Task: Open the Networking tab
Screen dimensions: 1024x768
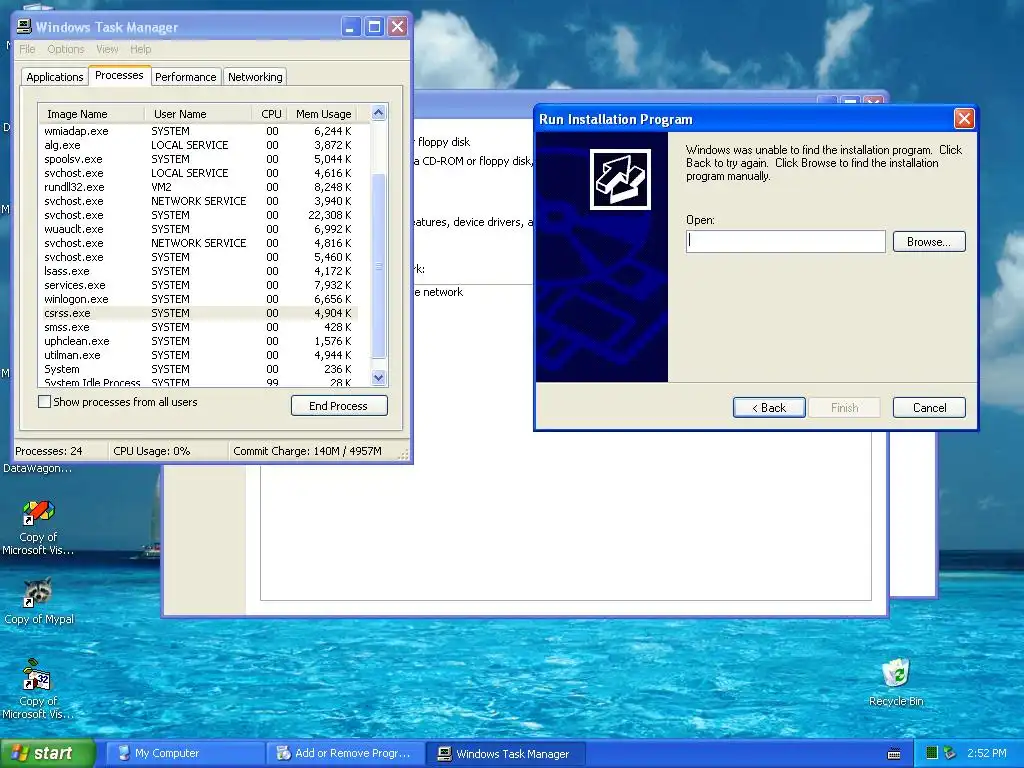Action: coord(255,76)
